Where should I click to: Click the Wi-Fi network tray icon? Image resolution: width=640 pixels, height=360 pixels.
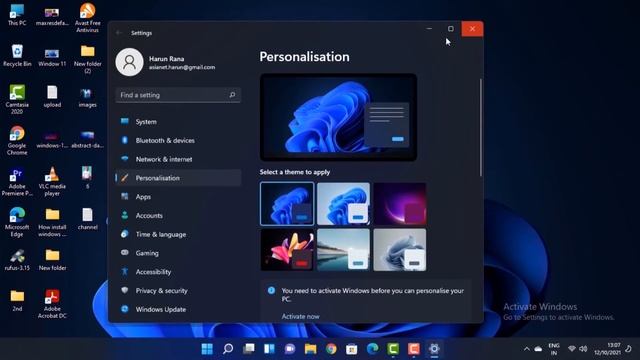click(572, 349)
